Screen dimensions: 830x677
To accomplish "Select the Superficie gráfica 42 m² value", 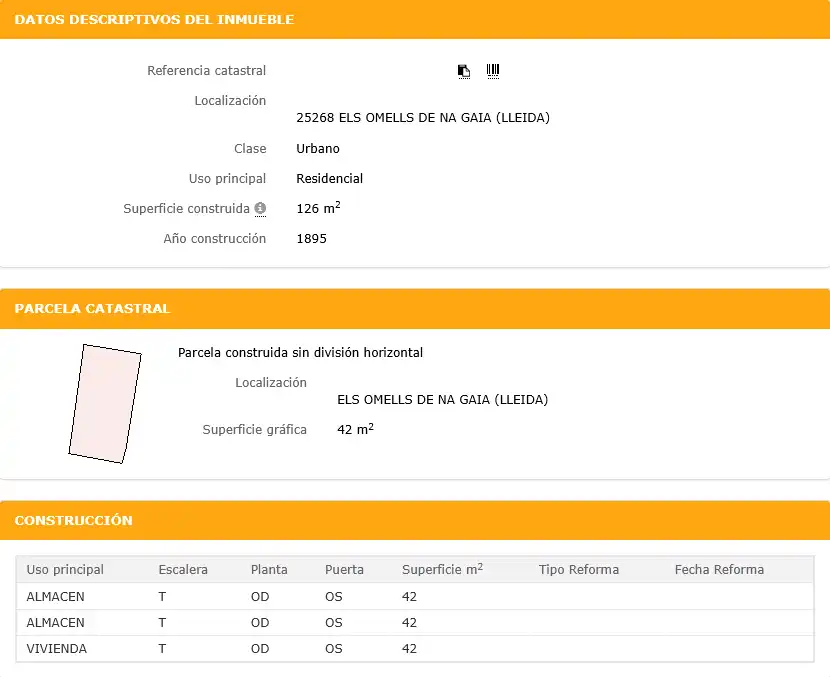I will (x=355, y=429).
